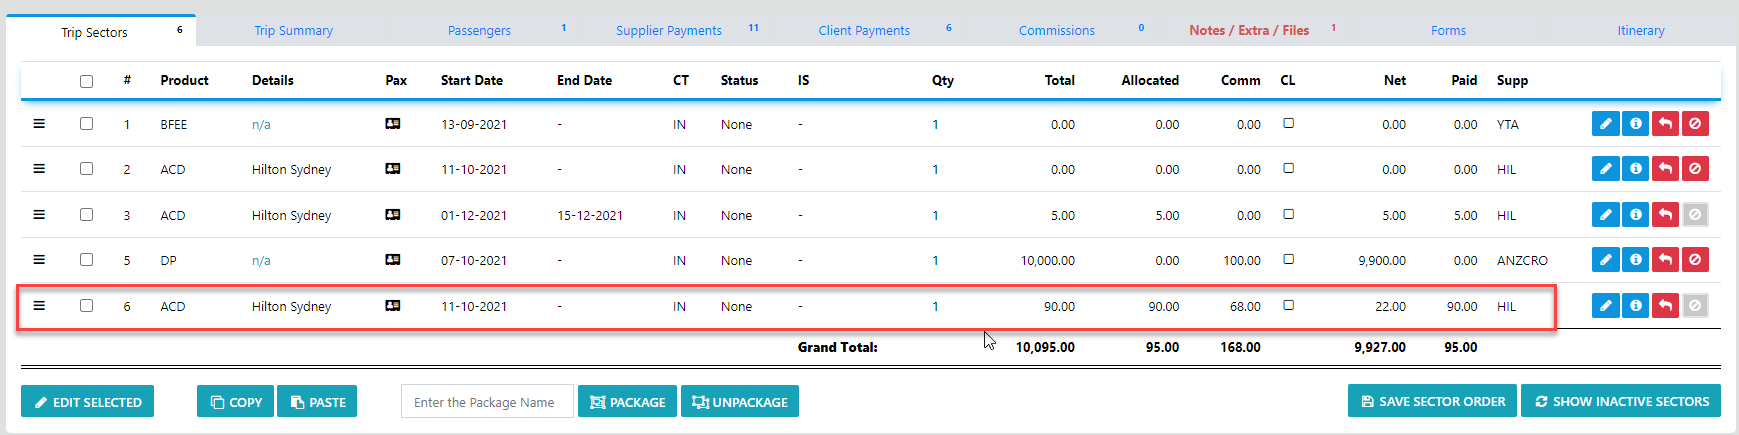Click the Enter the Package Name field
The width and height of the screenshot is (1739, 435).
[487, 402]
